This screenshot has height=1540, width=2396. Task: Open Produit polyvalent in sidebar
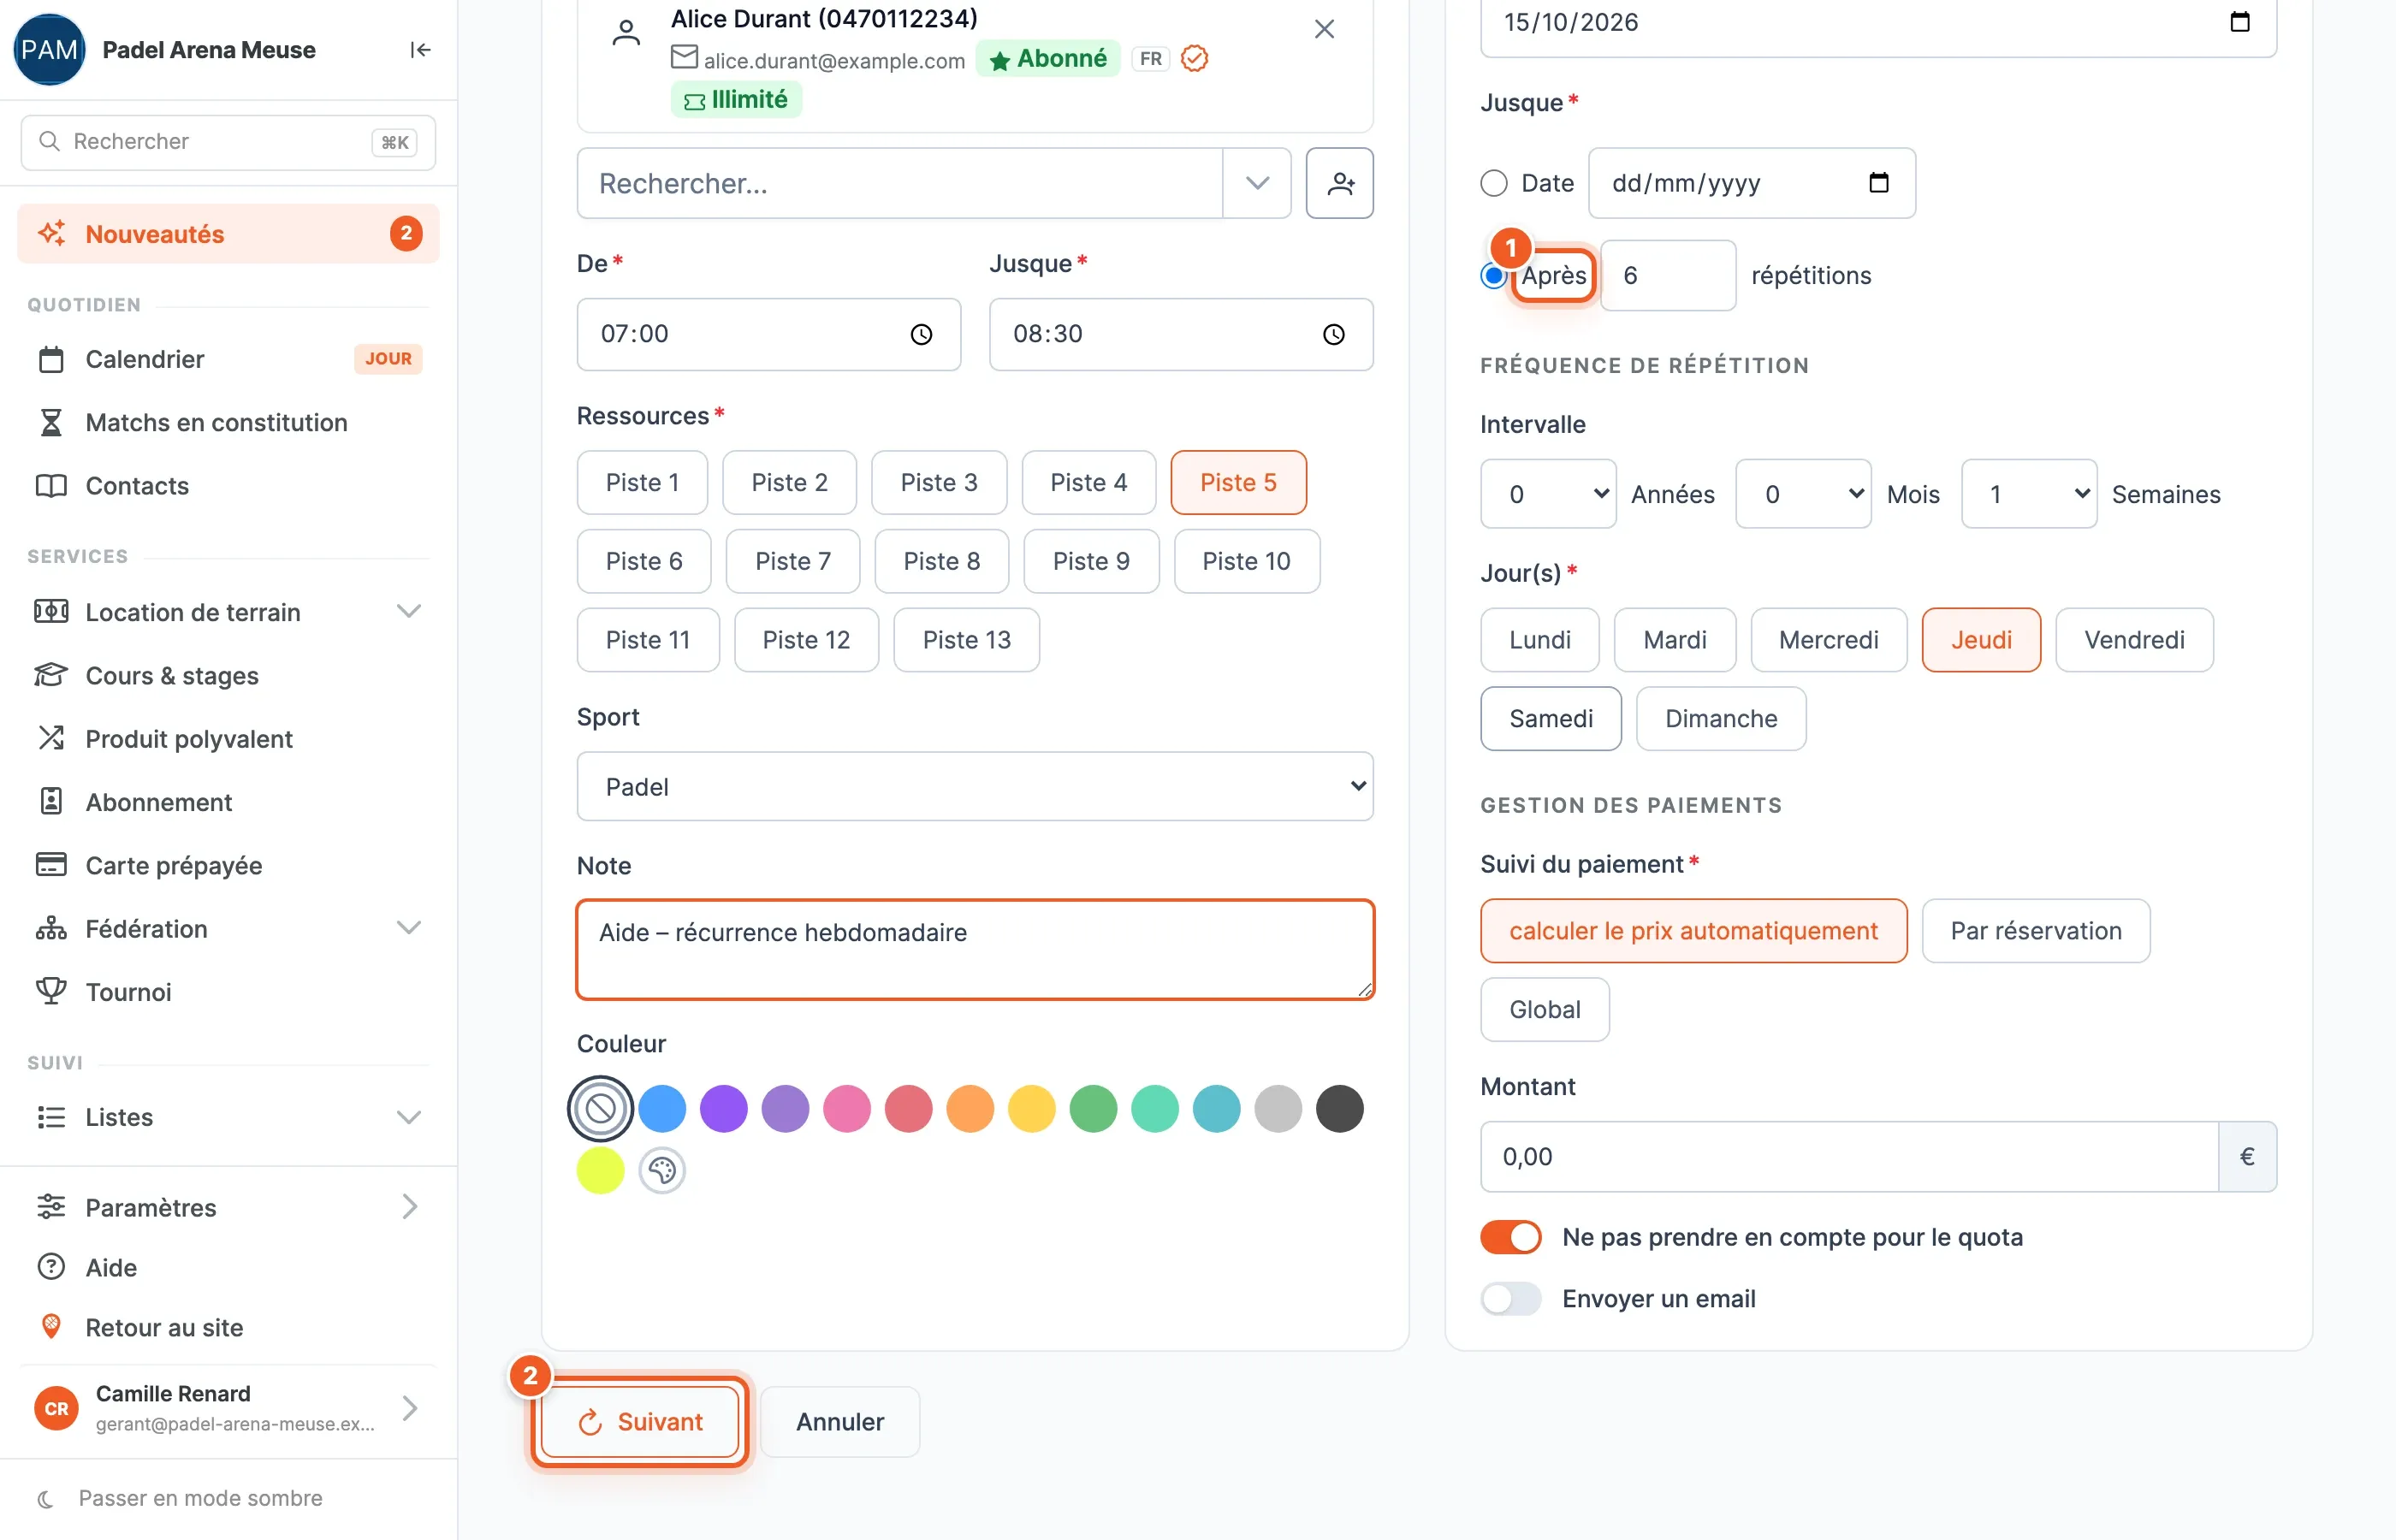229,739
